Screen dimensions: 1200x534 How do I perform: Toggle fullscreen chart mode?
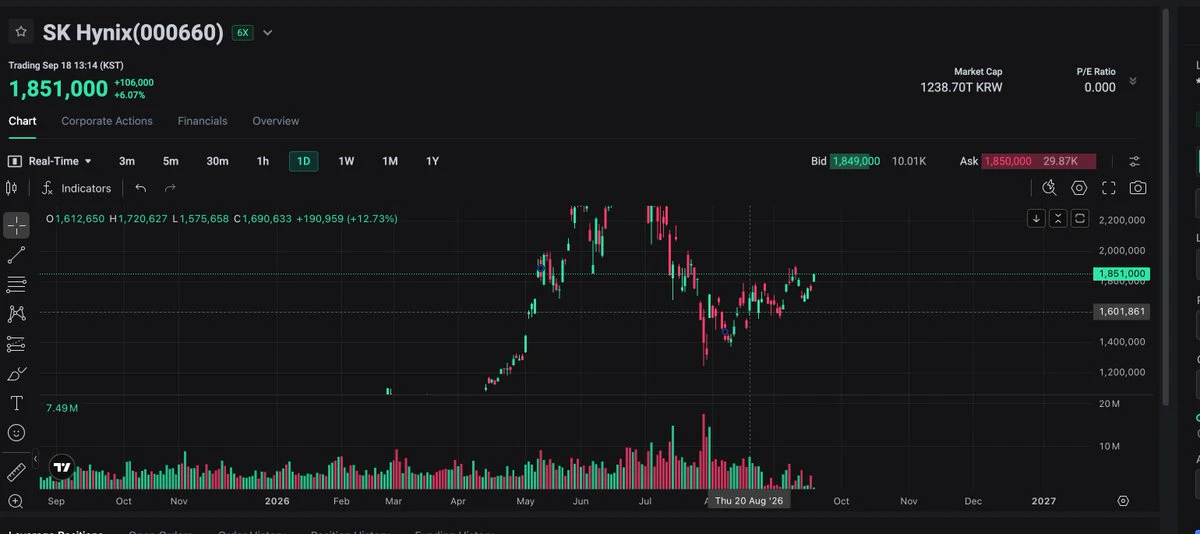tap(1108, 188)
